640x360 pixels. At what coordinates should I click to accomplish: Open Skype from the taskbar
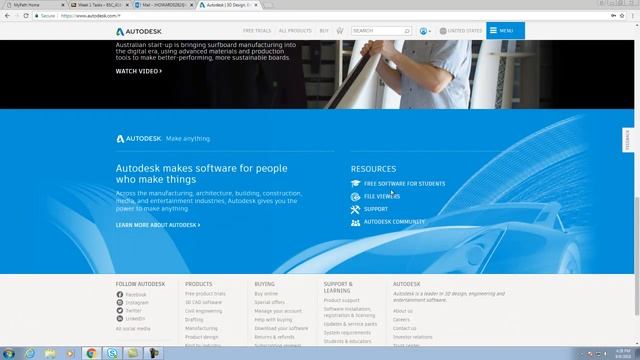pyautogui.click(x=112, y=353)
